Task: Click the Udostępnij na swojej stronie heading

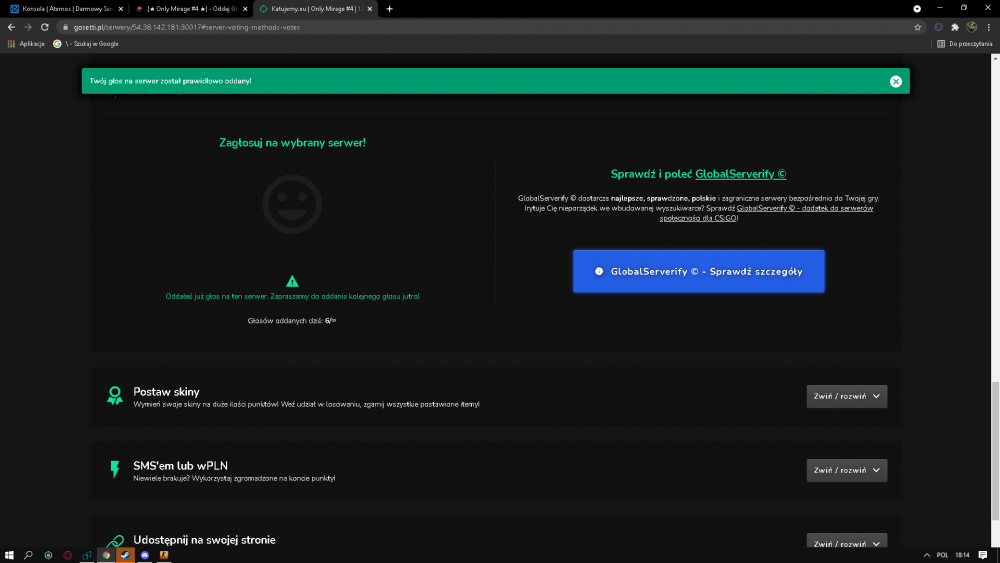Action: coord(204,539)
